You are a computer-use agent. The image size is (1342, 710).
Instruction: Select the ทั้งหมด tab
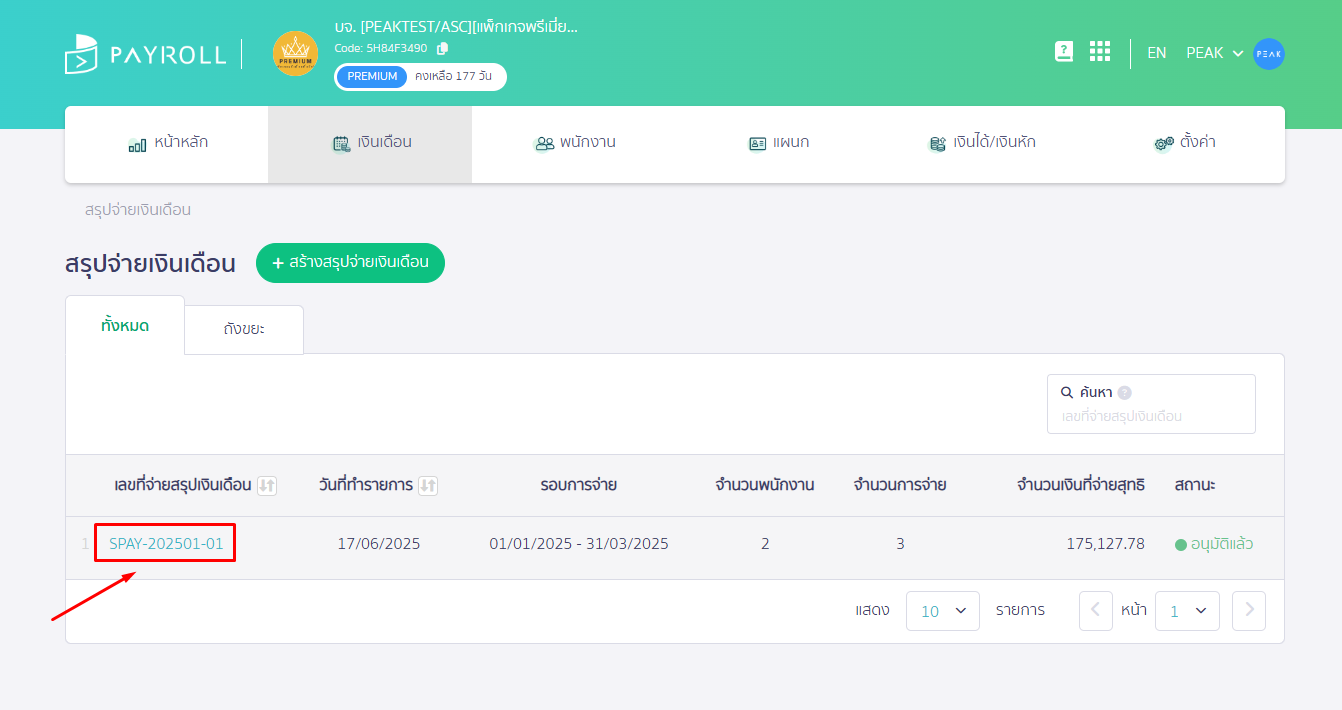click(125, 325)
